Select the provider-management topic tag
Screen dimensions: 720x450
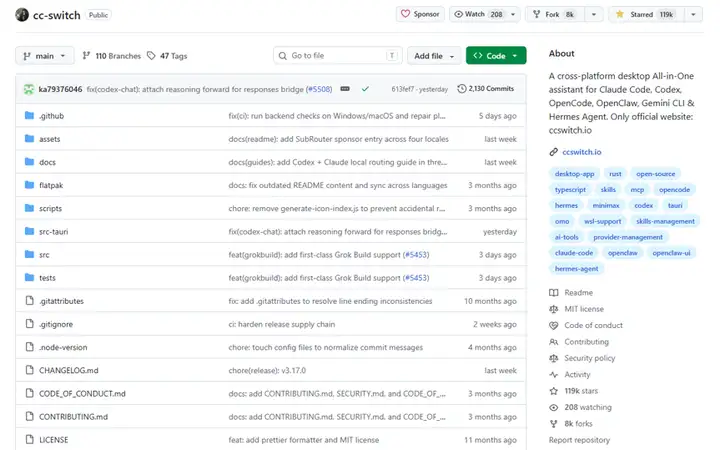(628, 237)
